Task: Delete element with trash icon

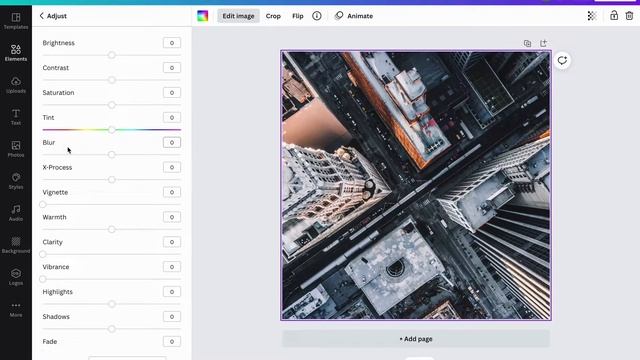Action: coord(629,16)
